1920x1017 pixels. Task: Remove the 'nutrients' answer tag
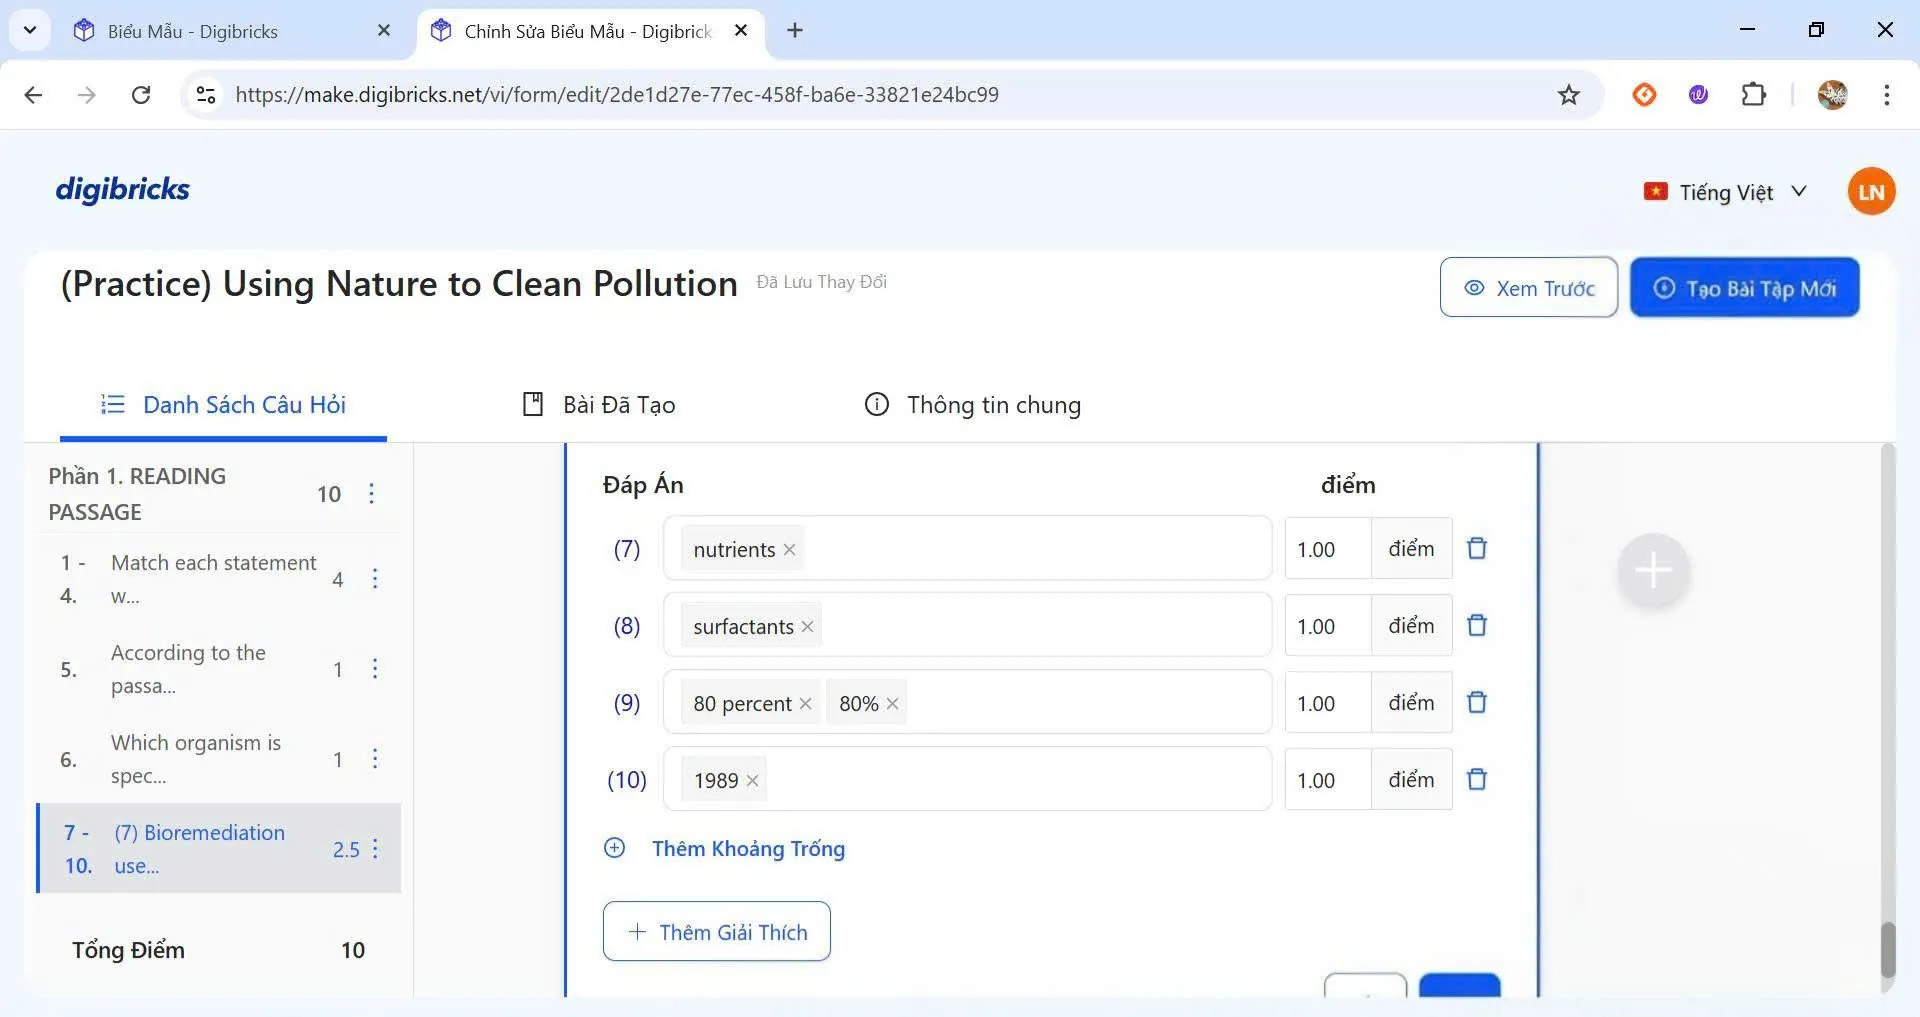click(789, 550)
